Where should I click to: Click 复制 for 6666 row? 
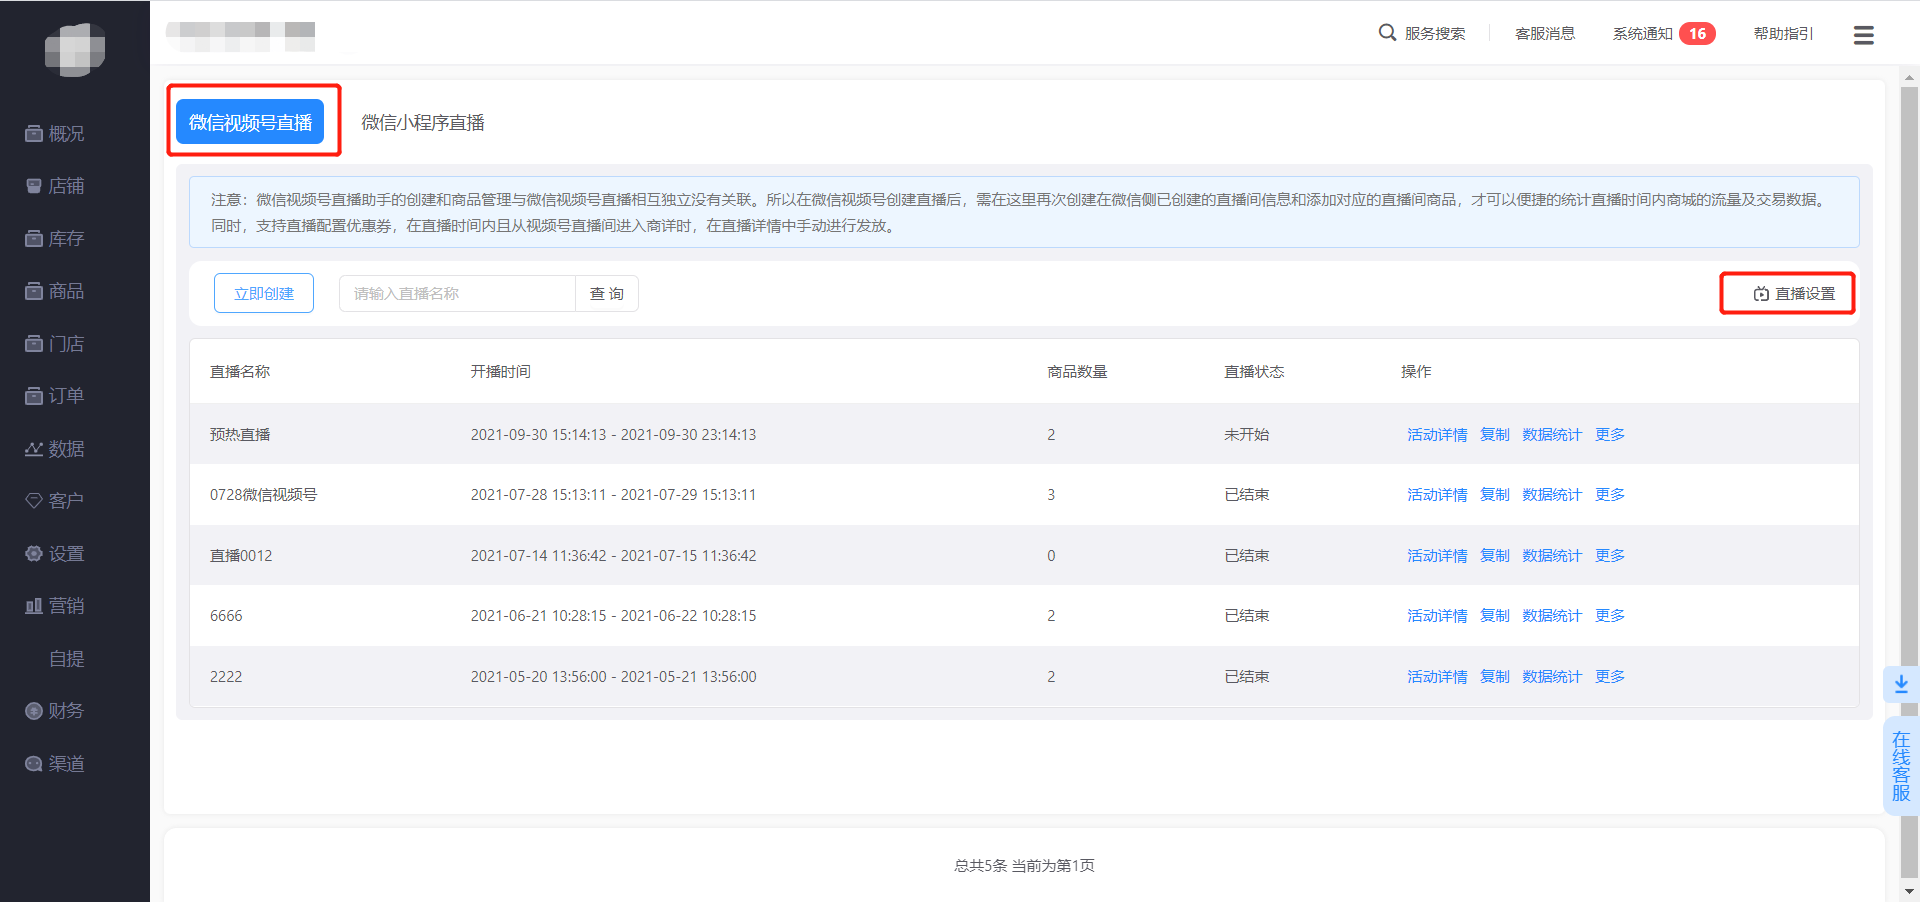click(x=1495, y=616)
